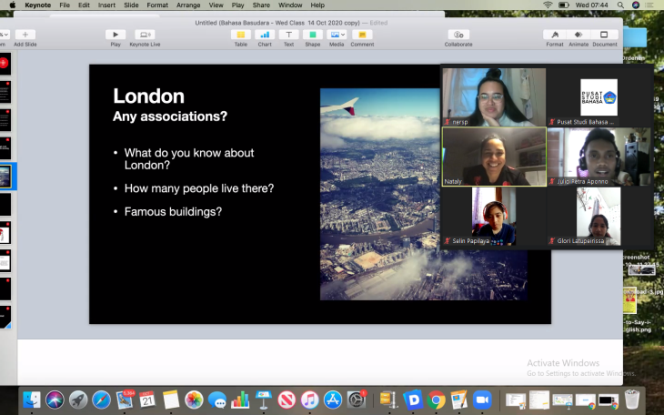Click Nataly's highlighted video tile

click(x=494, y=157)
